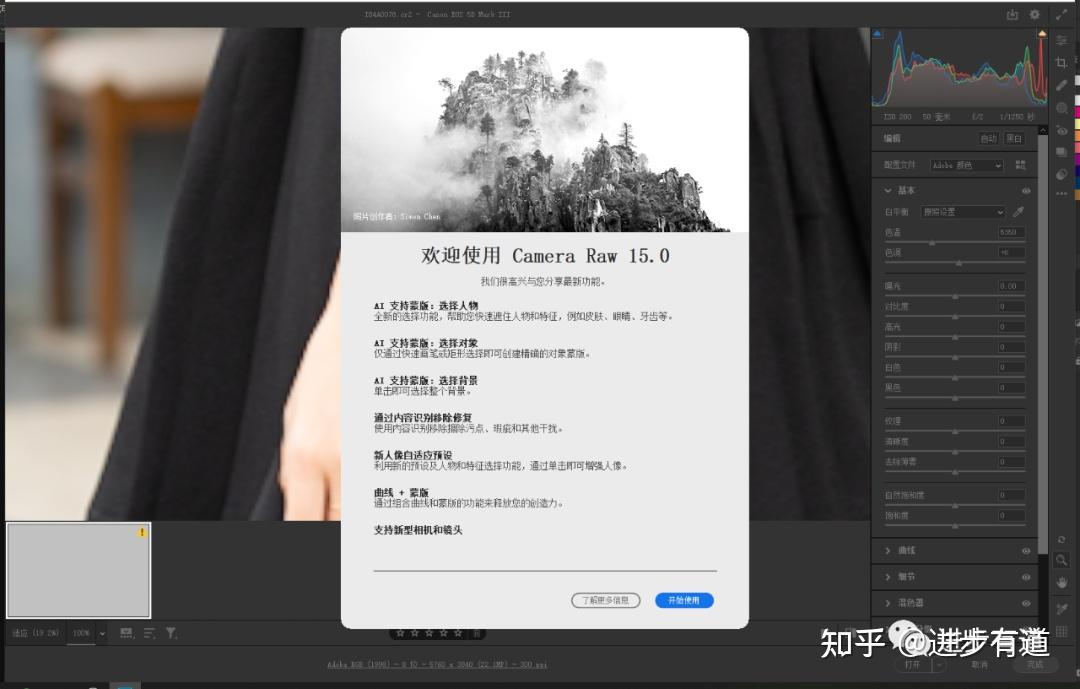Click the rotate/reset icon above zoom tool
Screen dimensions: 1080x689
(x=1061, y=540)
